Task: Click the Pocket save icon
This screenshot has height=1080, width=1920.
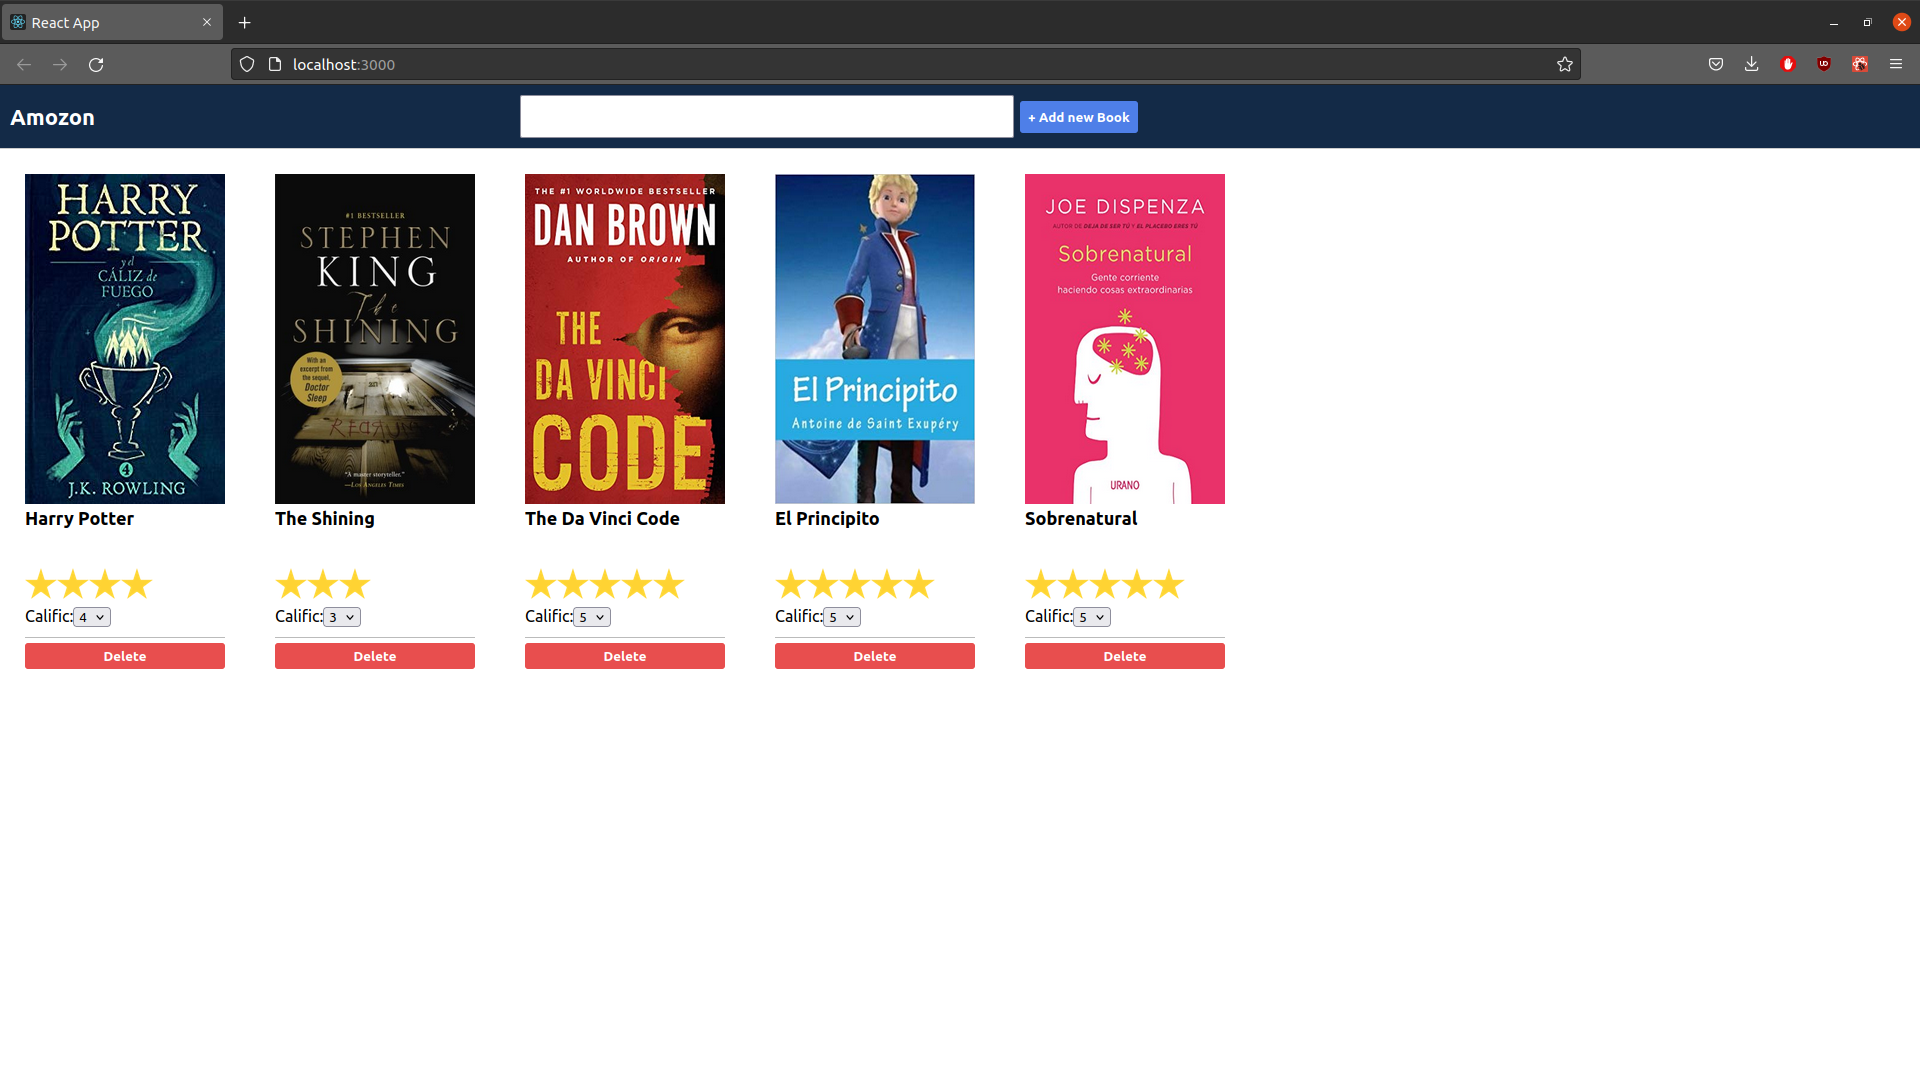Action: (x=1716, y=65)
